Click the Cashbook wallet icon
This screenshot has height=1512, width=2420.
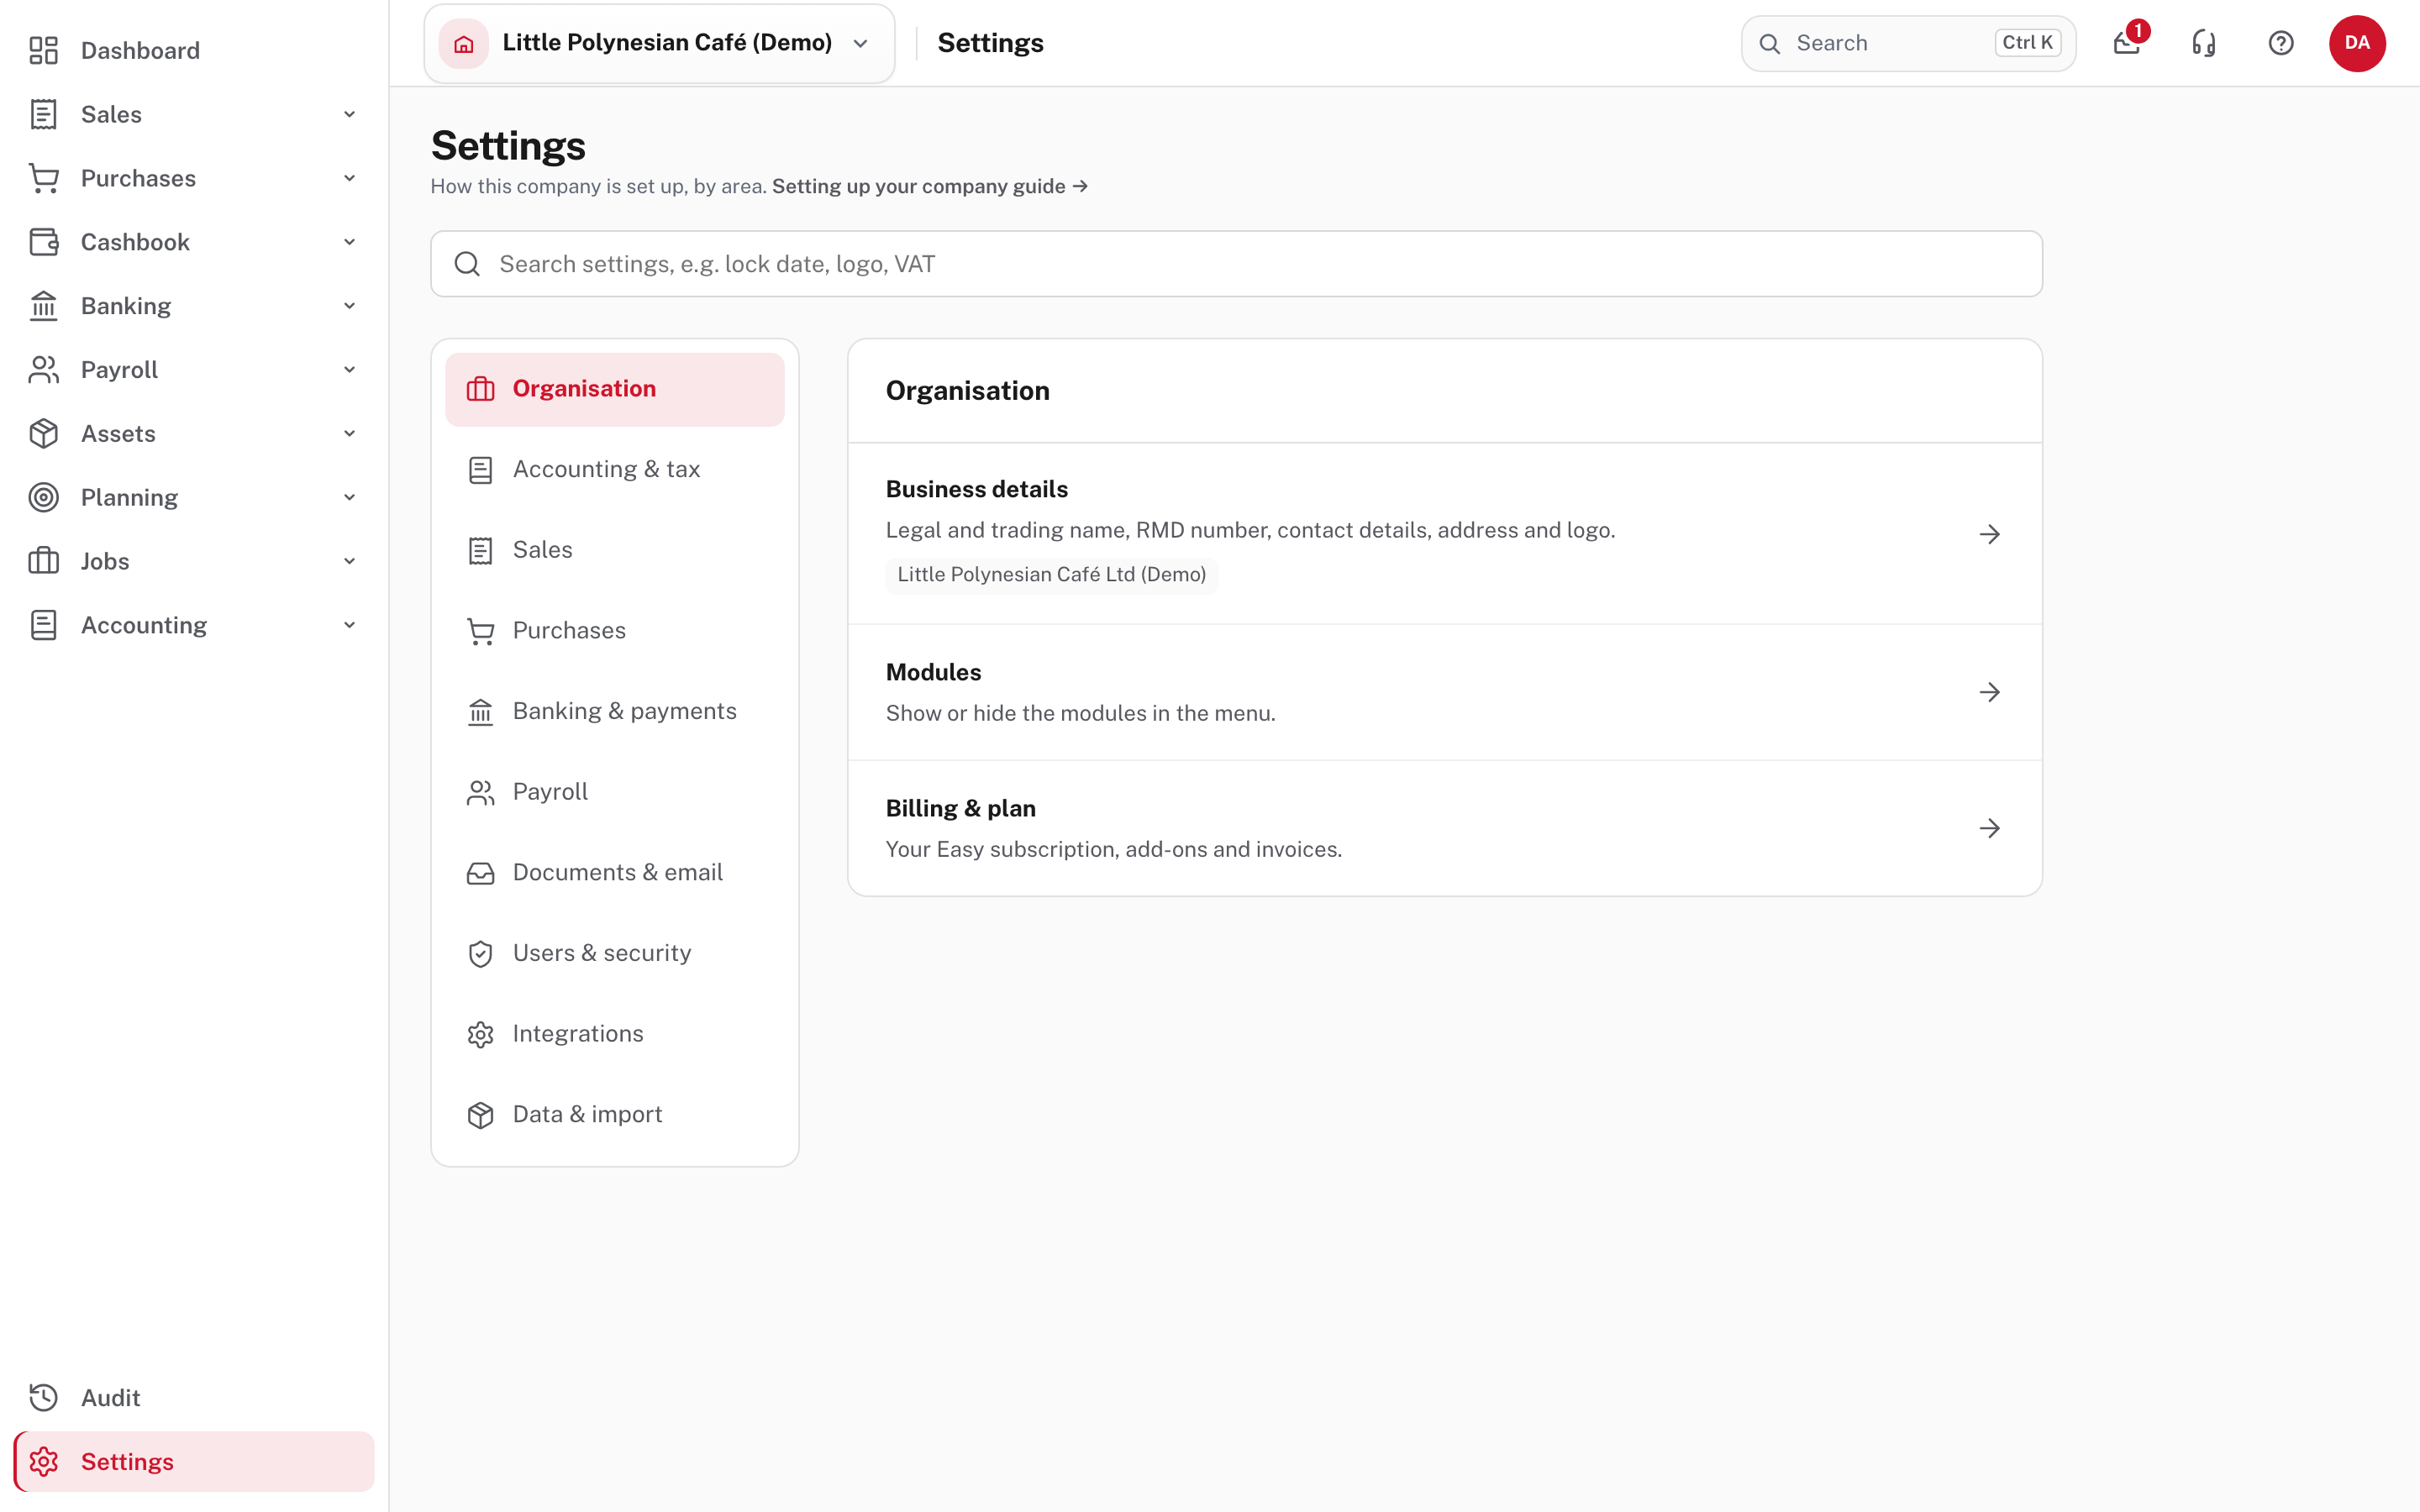pyautogui.click(x=43, y=242)
